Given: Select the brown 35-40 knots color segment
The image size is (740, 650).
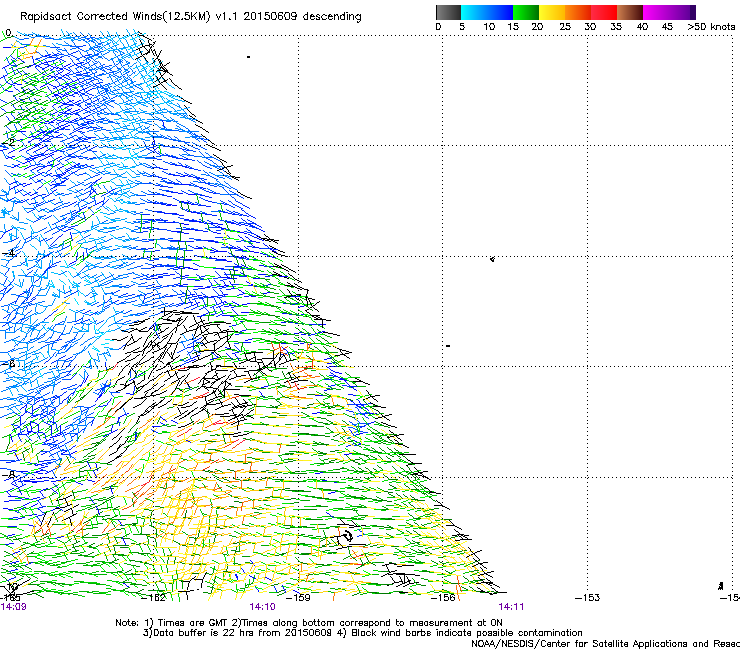Looking at the screenshot, I should tap(630, 12).
